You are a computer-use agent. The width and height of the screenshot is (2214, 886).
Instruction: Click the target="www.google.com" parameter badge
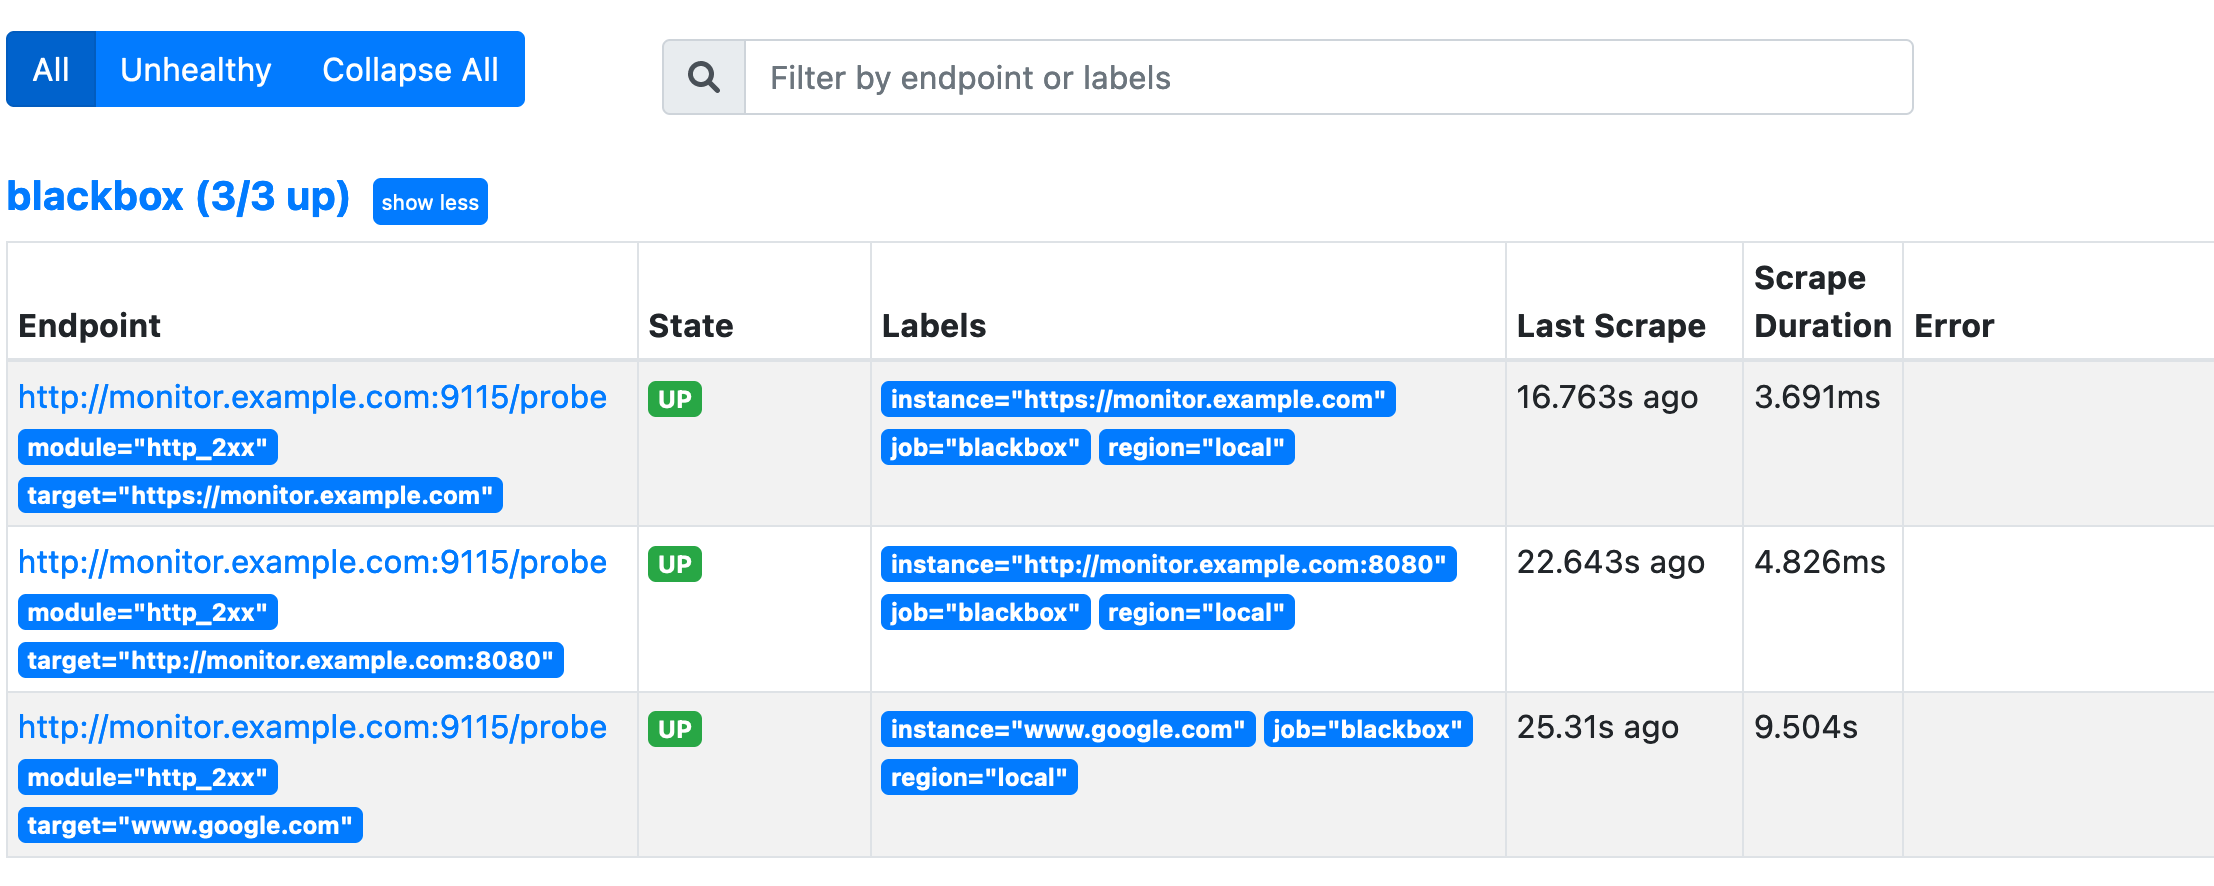pos(190,825)
